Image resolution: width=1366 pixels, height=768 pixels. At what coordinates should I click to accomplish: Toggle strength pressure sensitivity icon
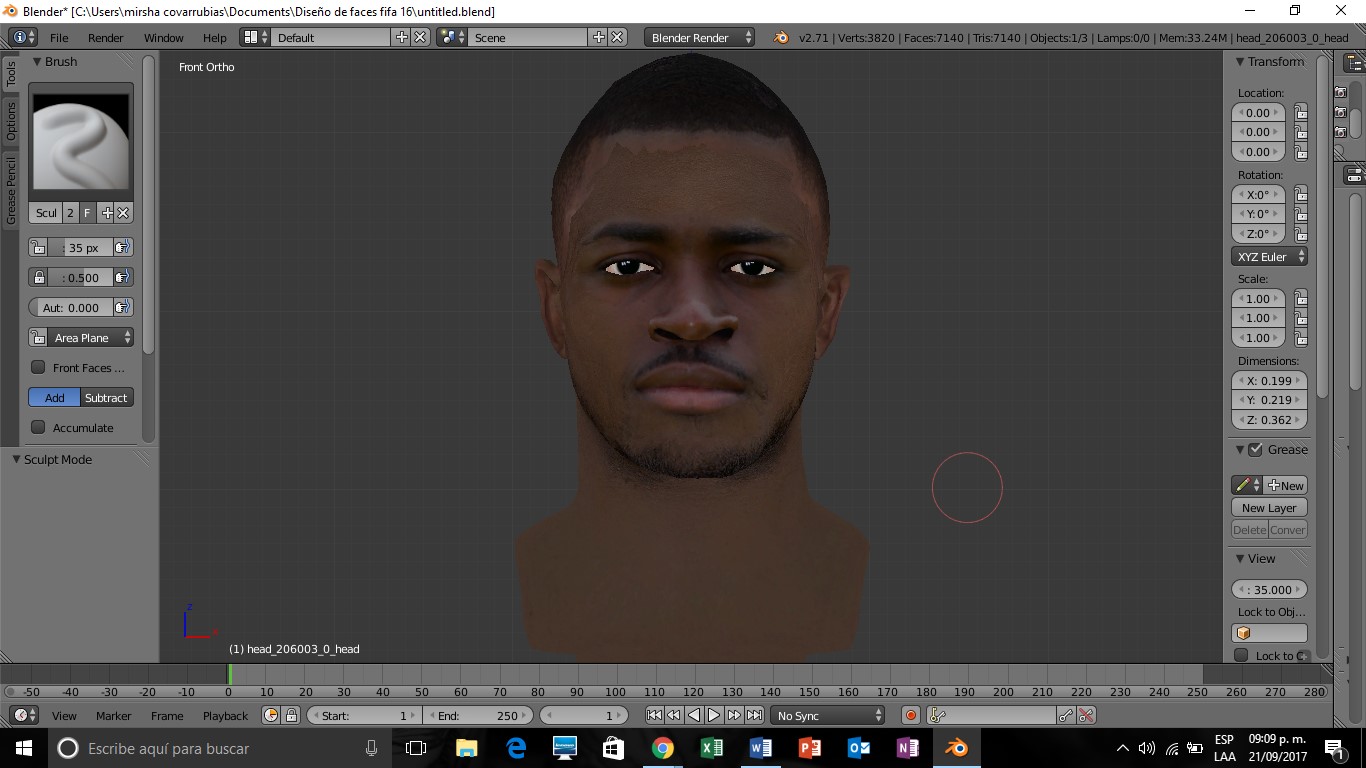[x=122, y=277]
